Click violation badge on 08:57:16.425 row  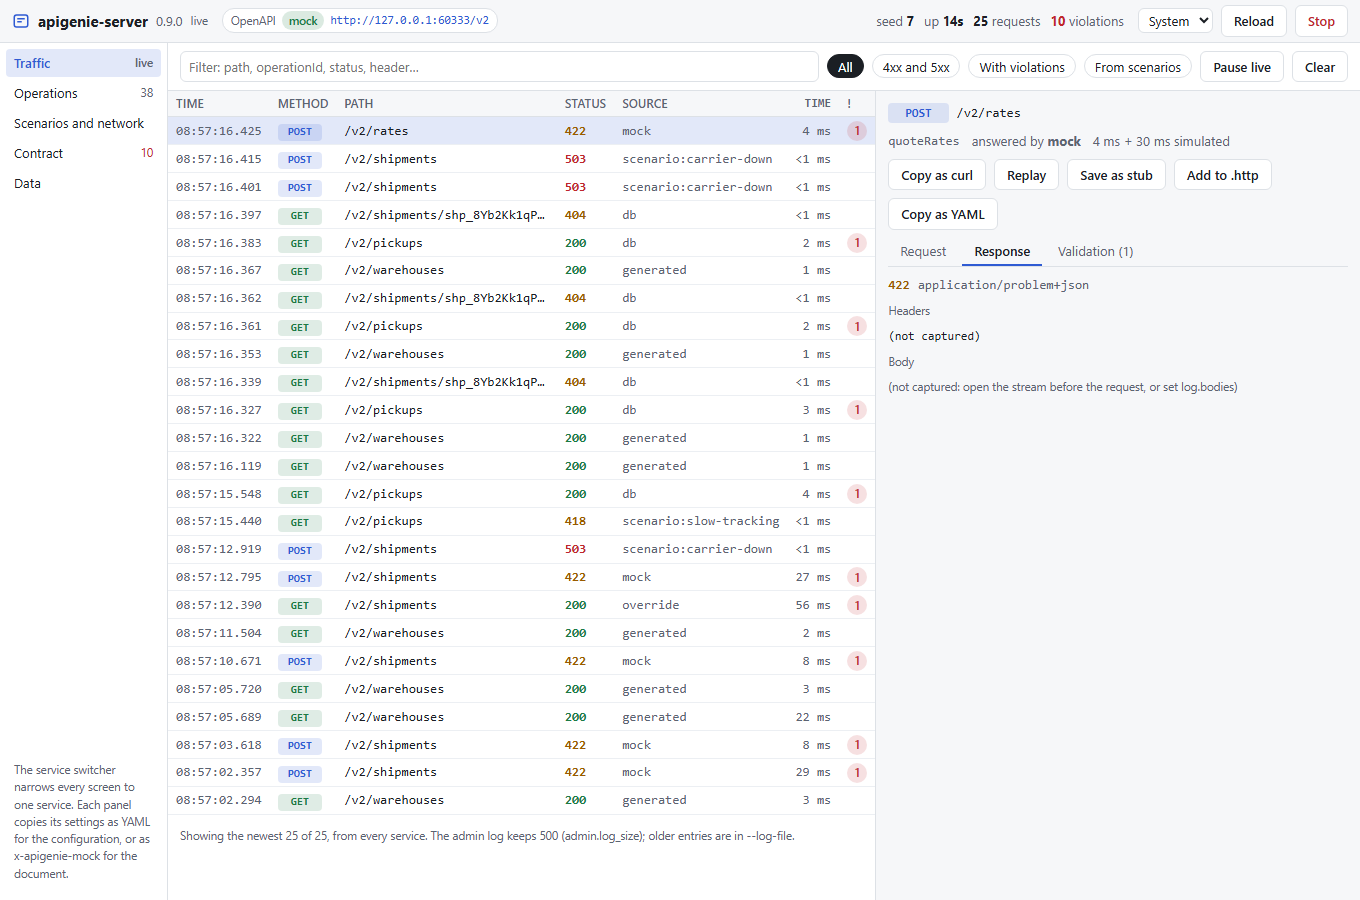(x=857, y=131)
